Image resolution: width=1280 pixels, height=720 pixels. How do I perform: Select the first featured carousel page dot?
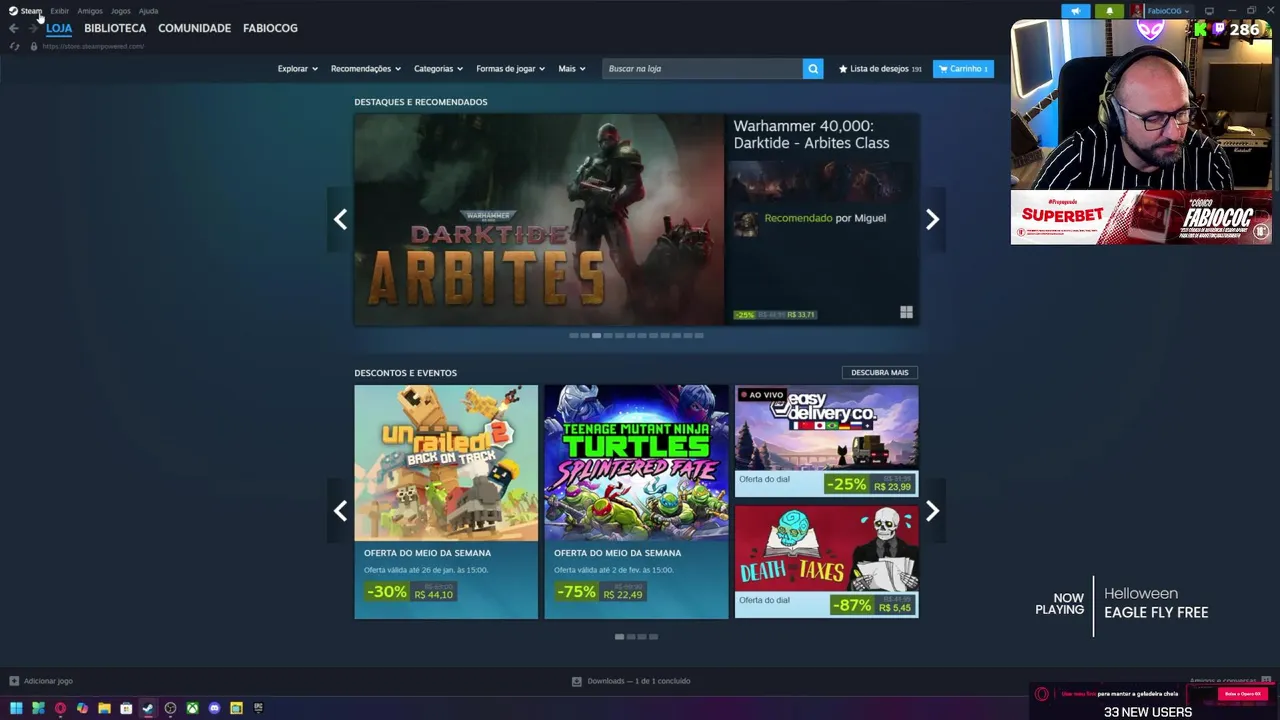click(x=574, y=336)
